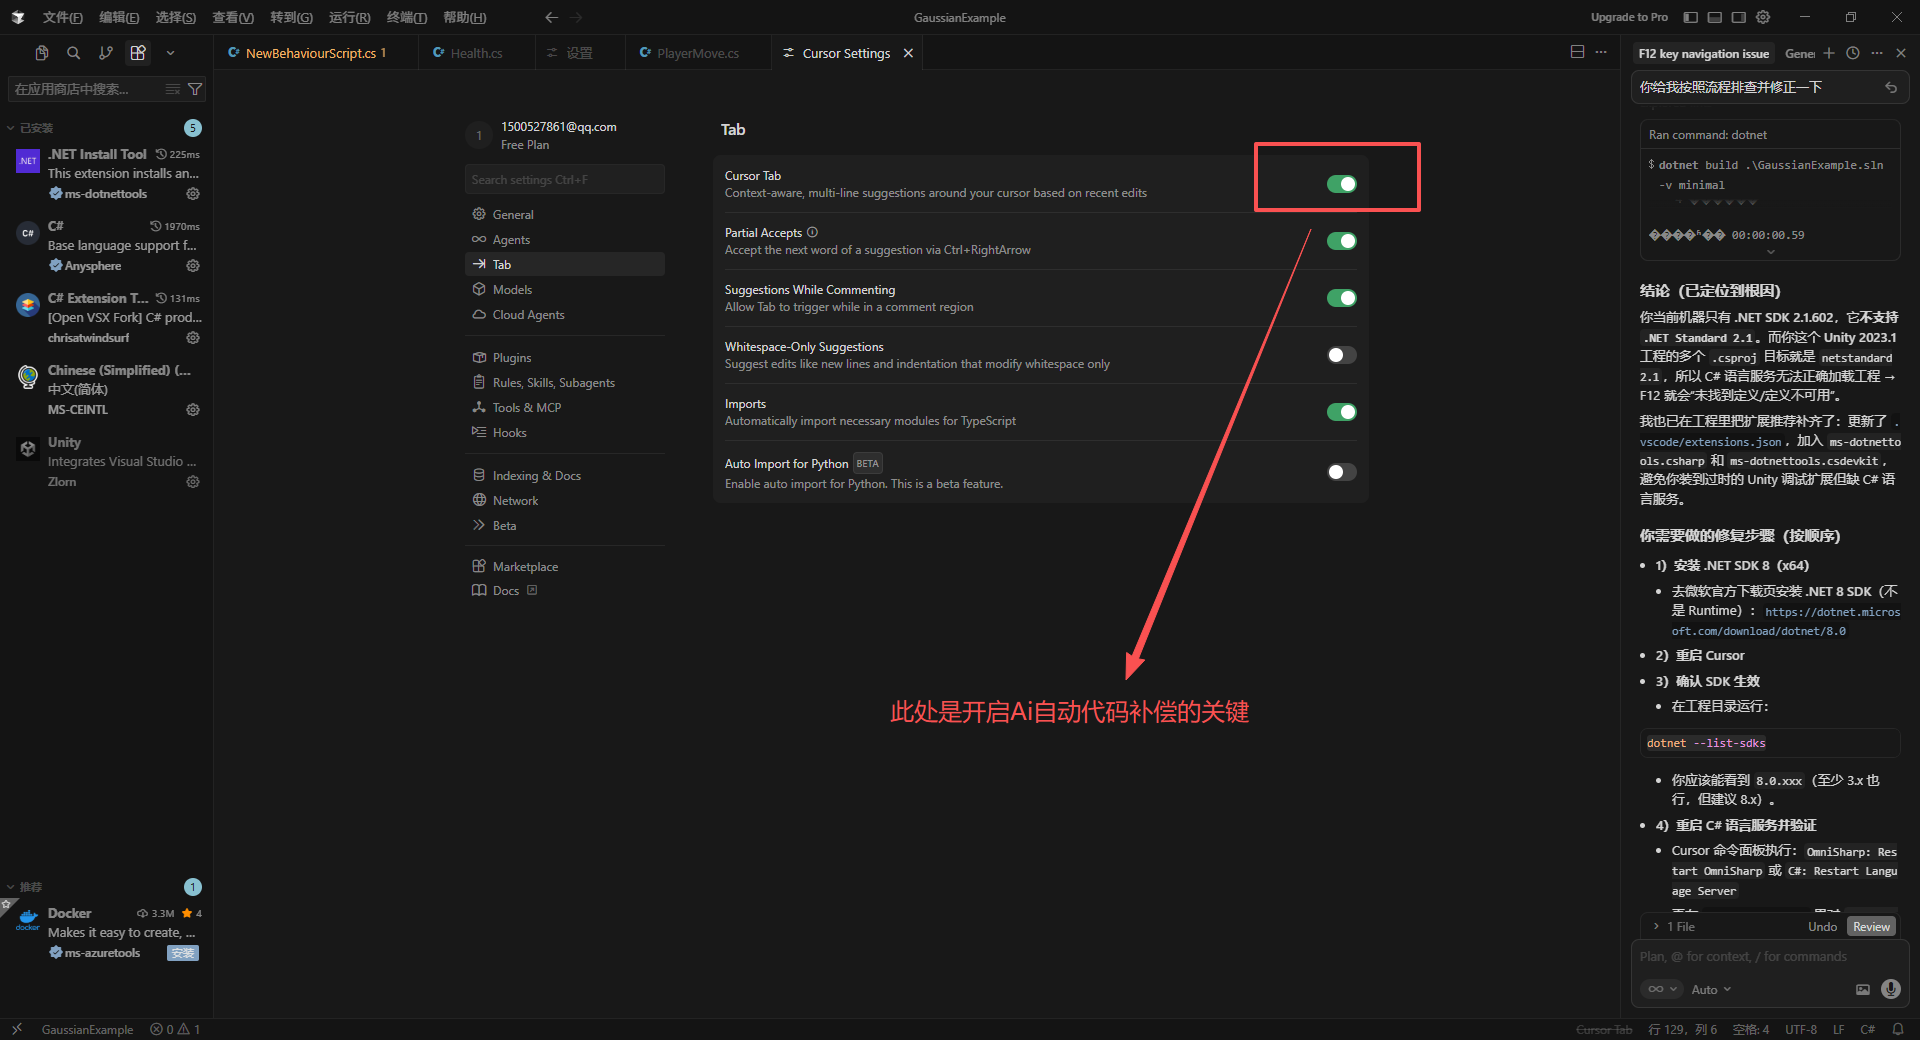
Task: Click Undo in the chat changes bar
Action: pyautogui.click(x=1822, y=927)
